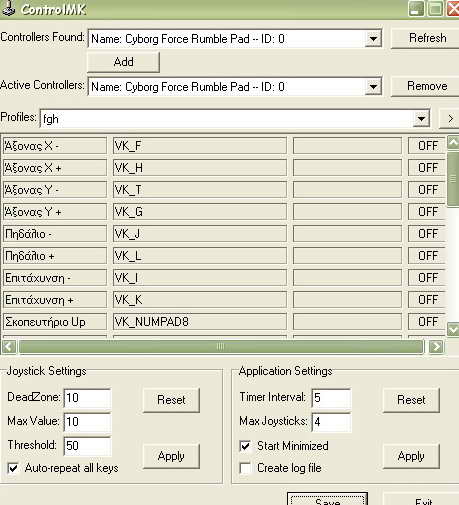Viewport: 459px width, 505px height.
Task: Expand the Active Controllers dropdown
Action: pos(373,87)
